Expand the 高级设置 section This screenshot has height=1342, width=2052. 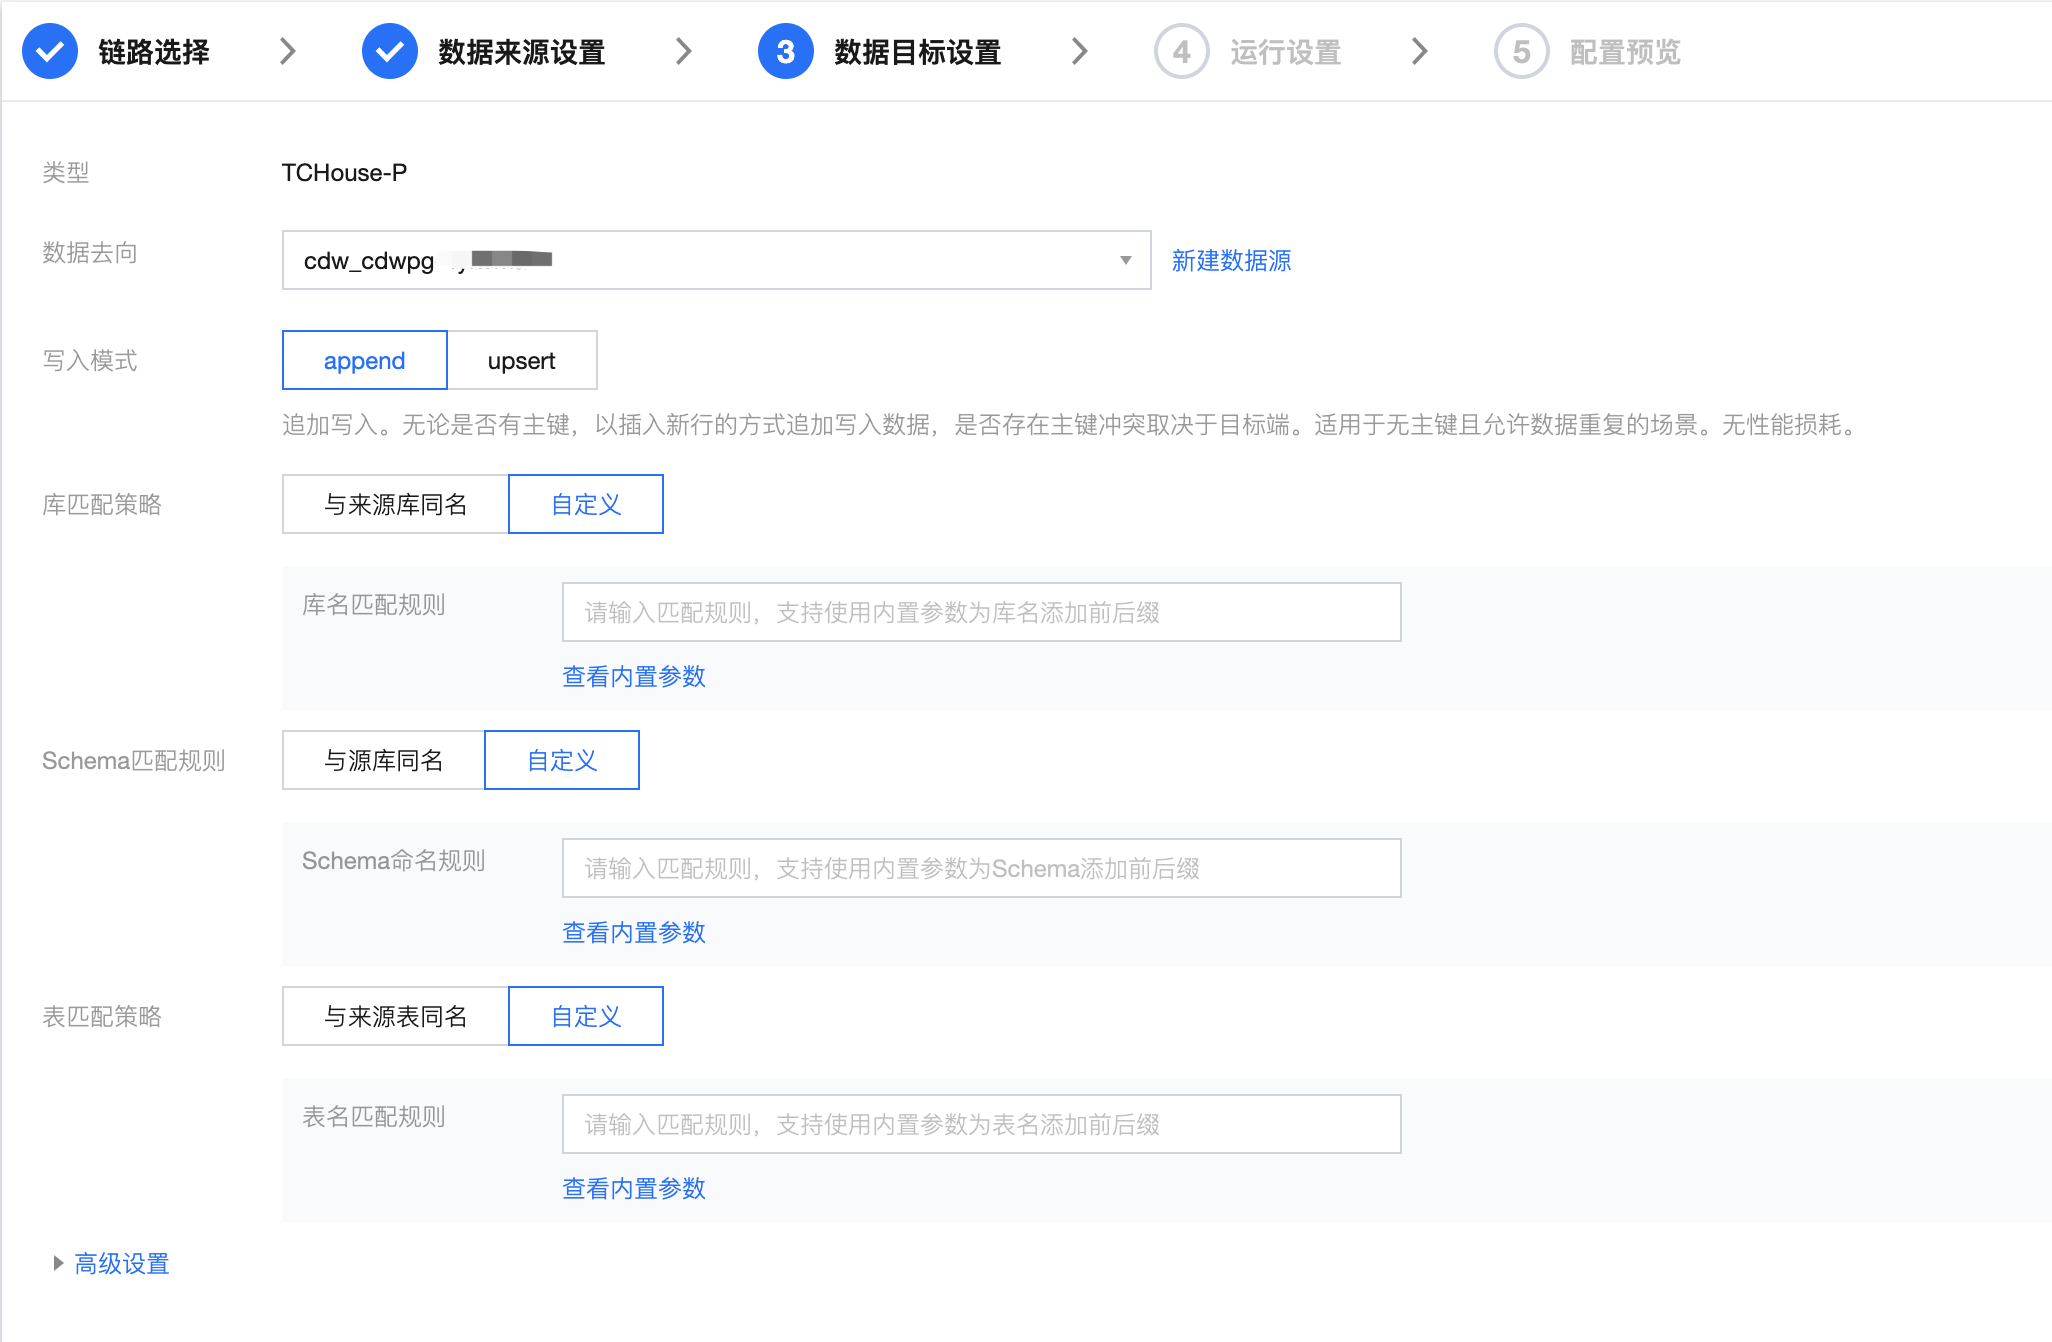pyautogui.click(x=122, y=1263)
